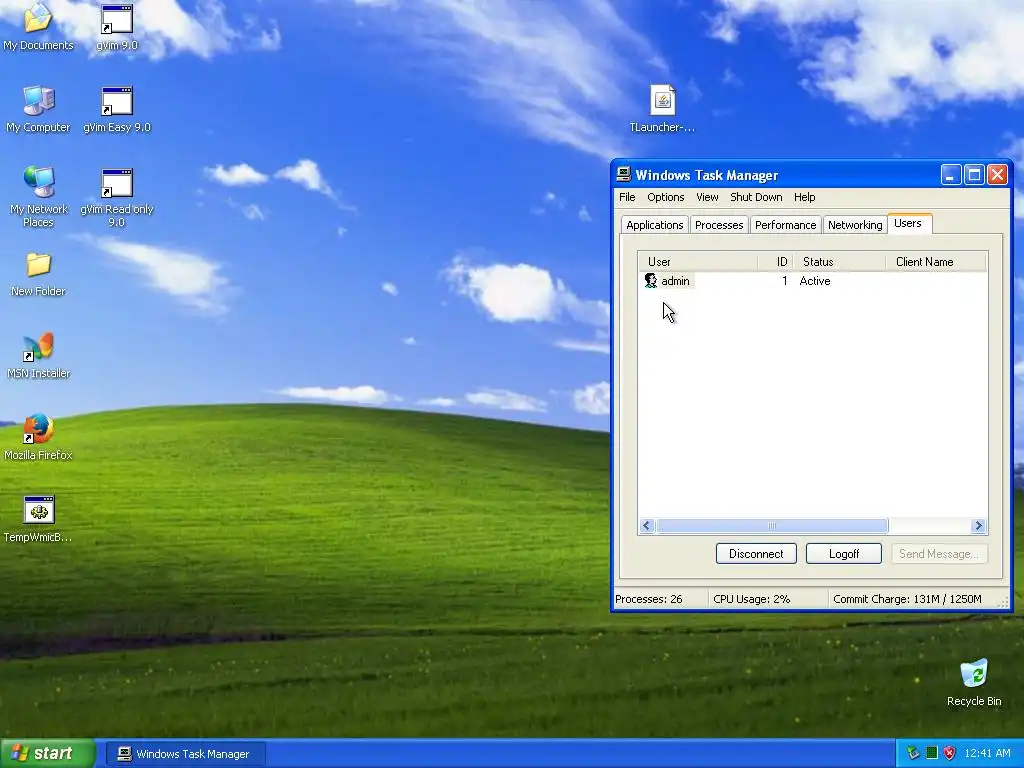Switch to the Networking tab
Image resolution: width=1024 pixels, height=768 pixels.
[855, 225]
